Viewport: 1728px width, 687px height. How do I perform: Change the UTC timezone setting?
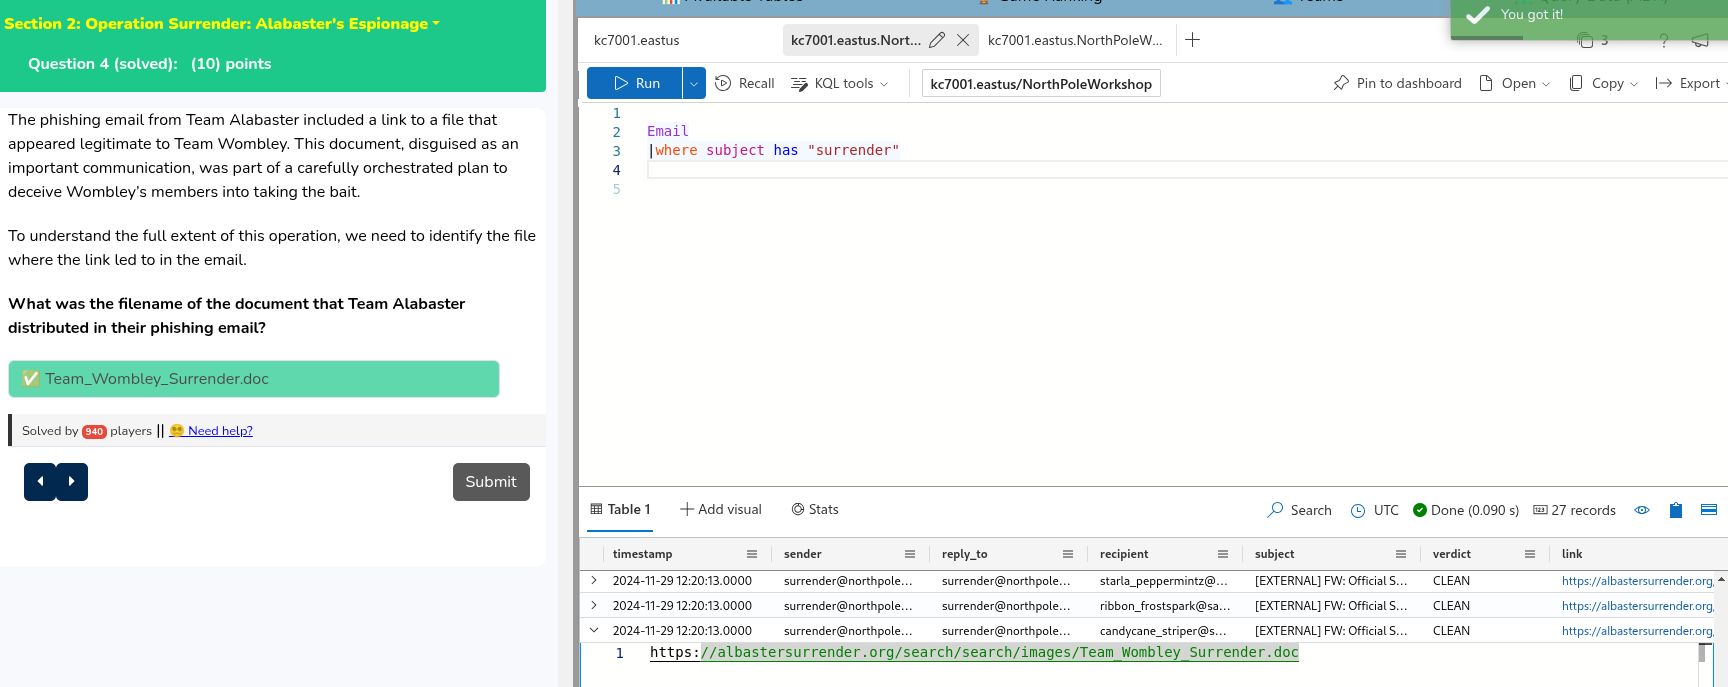click(1375, 510)
